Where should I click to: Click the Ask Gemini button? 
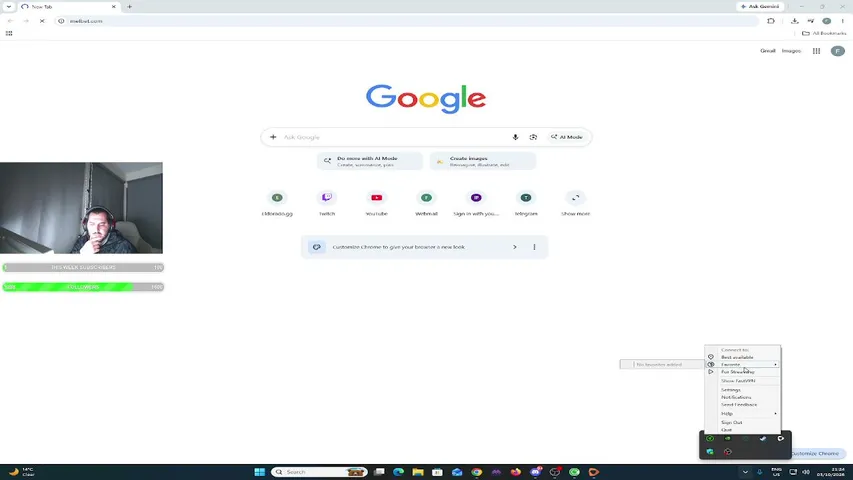coord(760,7)
